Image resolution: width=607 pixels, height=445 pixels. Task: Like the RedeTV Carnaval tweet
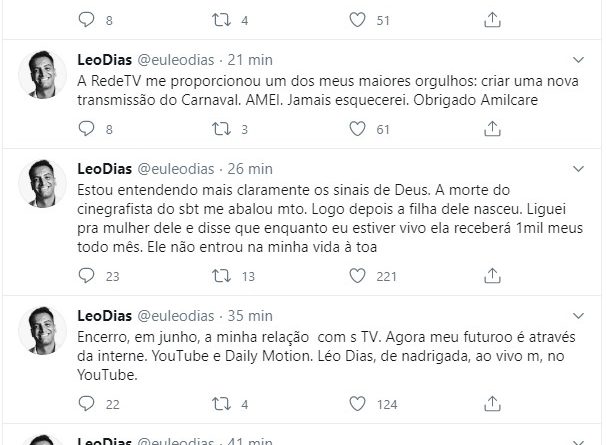(357, 129)
